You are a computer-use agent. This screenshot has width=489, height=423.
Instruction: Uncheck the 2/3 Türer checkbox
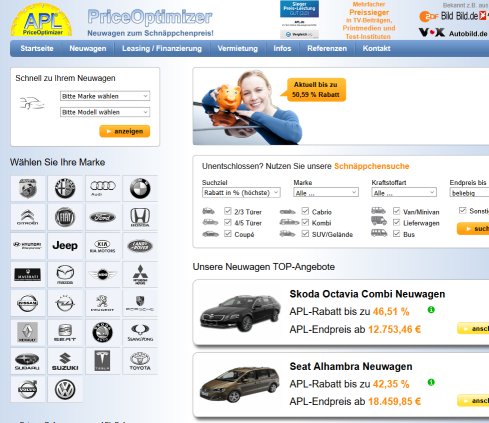pos(228,211)
